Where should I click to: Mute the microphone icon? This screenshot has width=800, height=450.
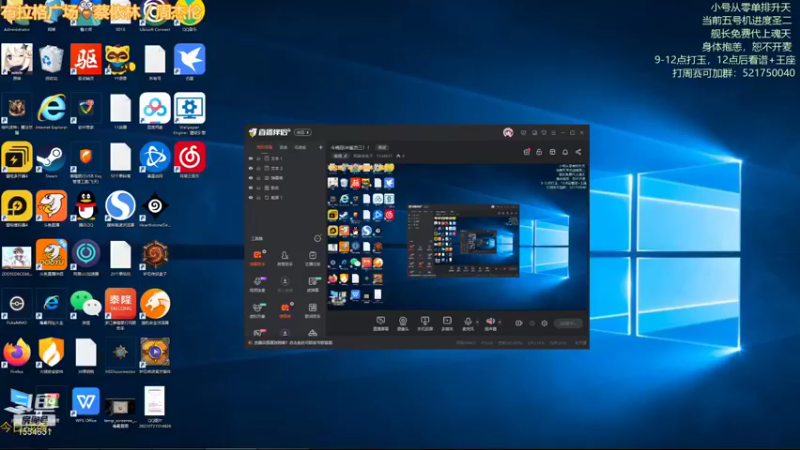(x=467, y=321)
